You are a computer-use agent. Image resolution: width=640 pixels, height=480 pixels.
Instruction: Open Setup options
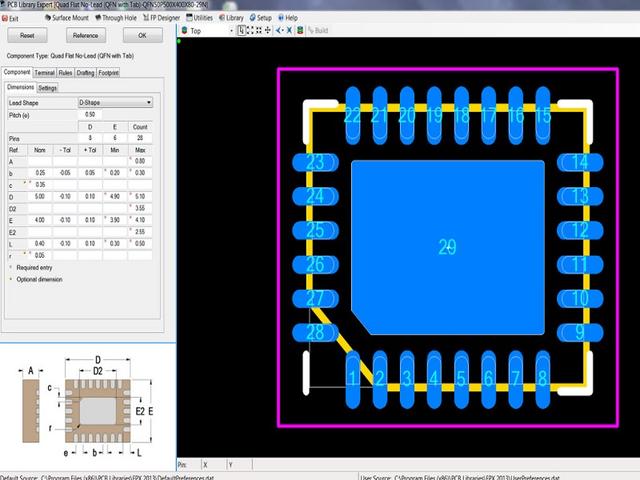263,18
